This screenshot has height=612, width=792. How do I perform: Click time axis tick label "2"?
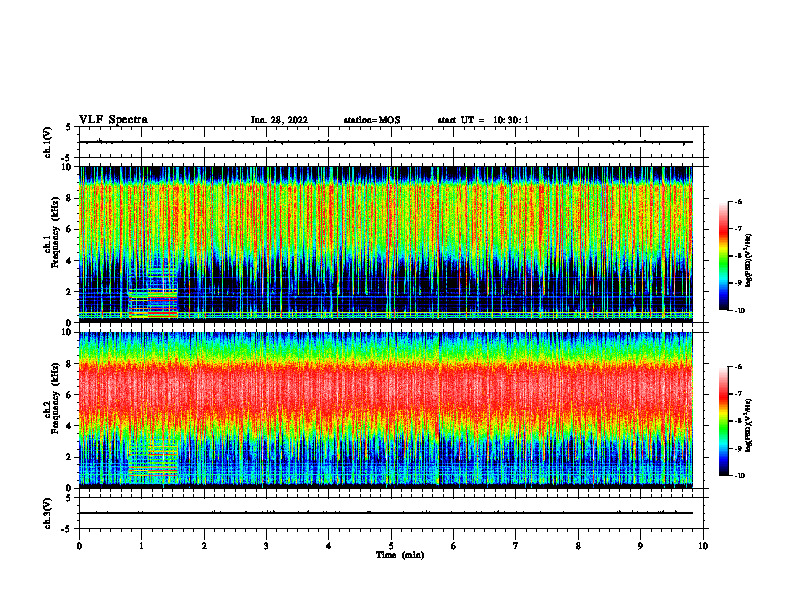(x=204, y=546)
